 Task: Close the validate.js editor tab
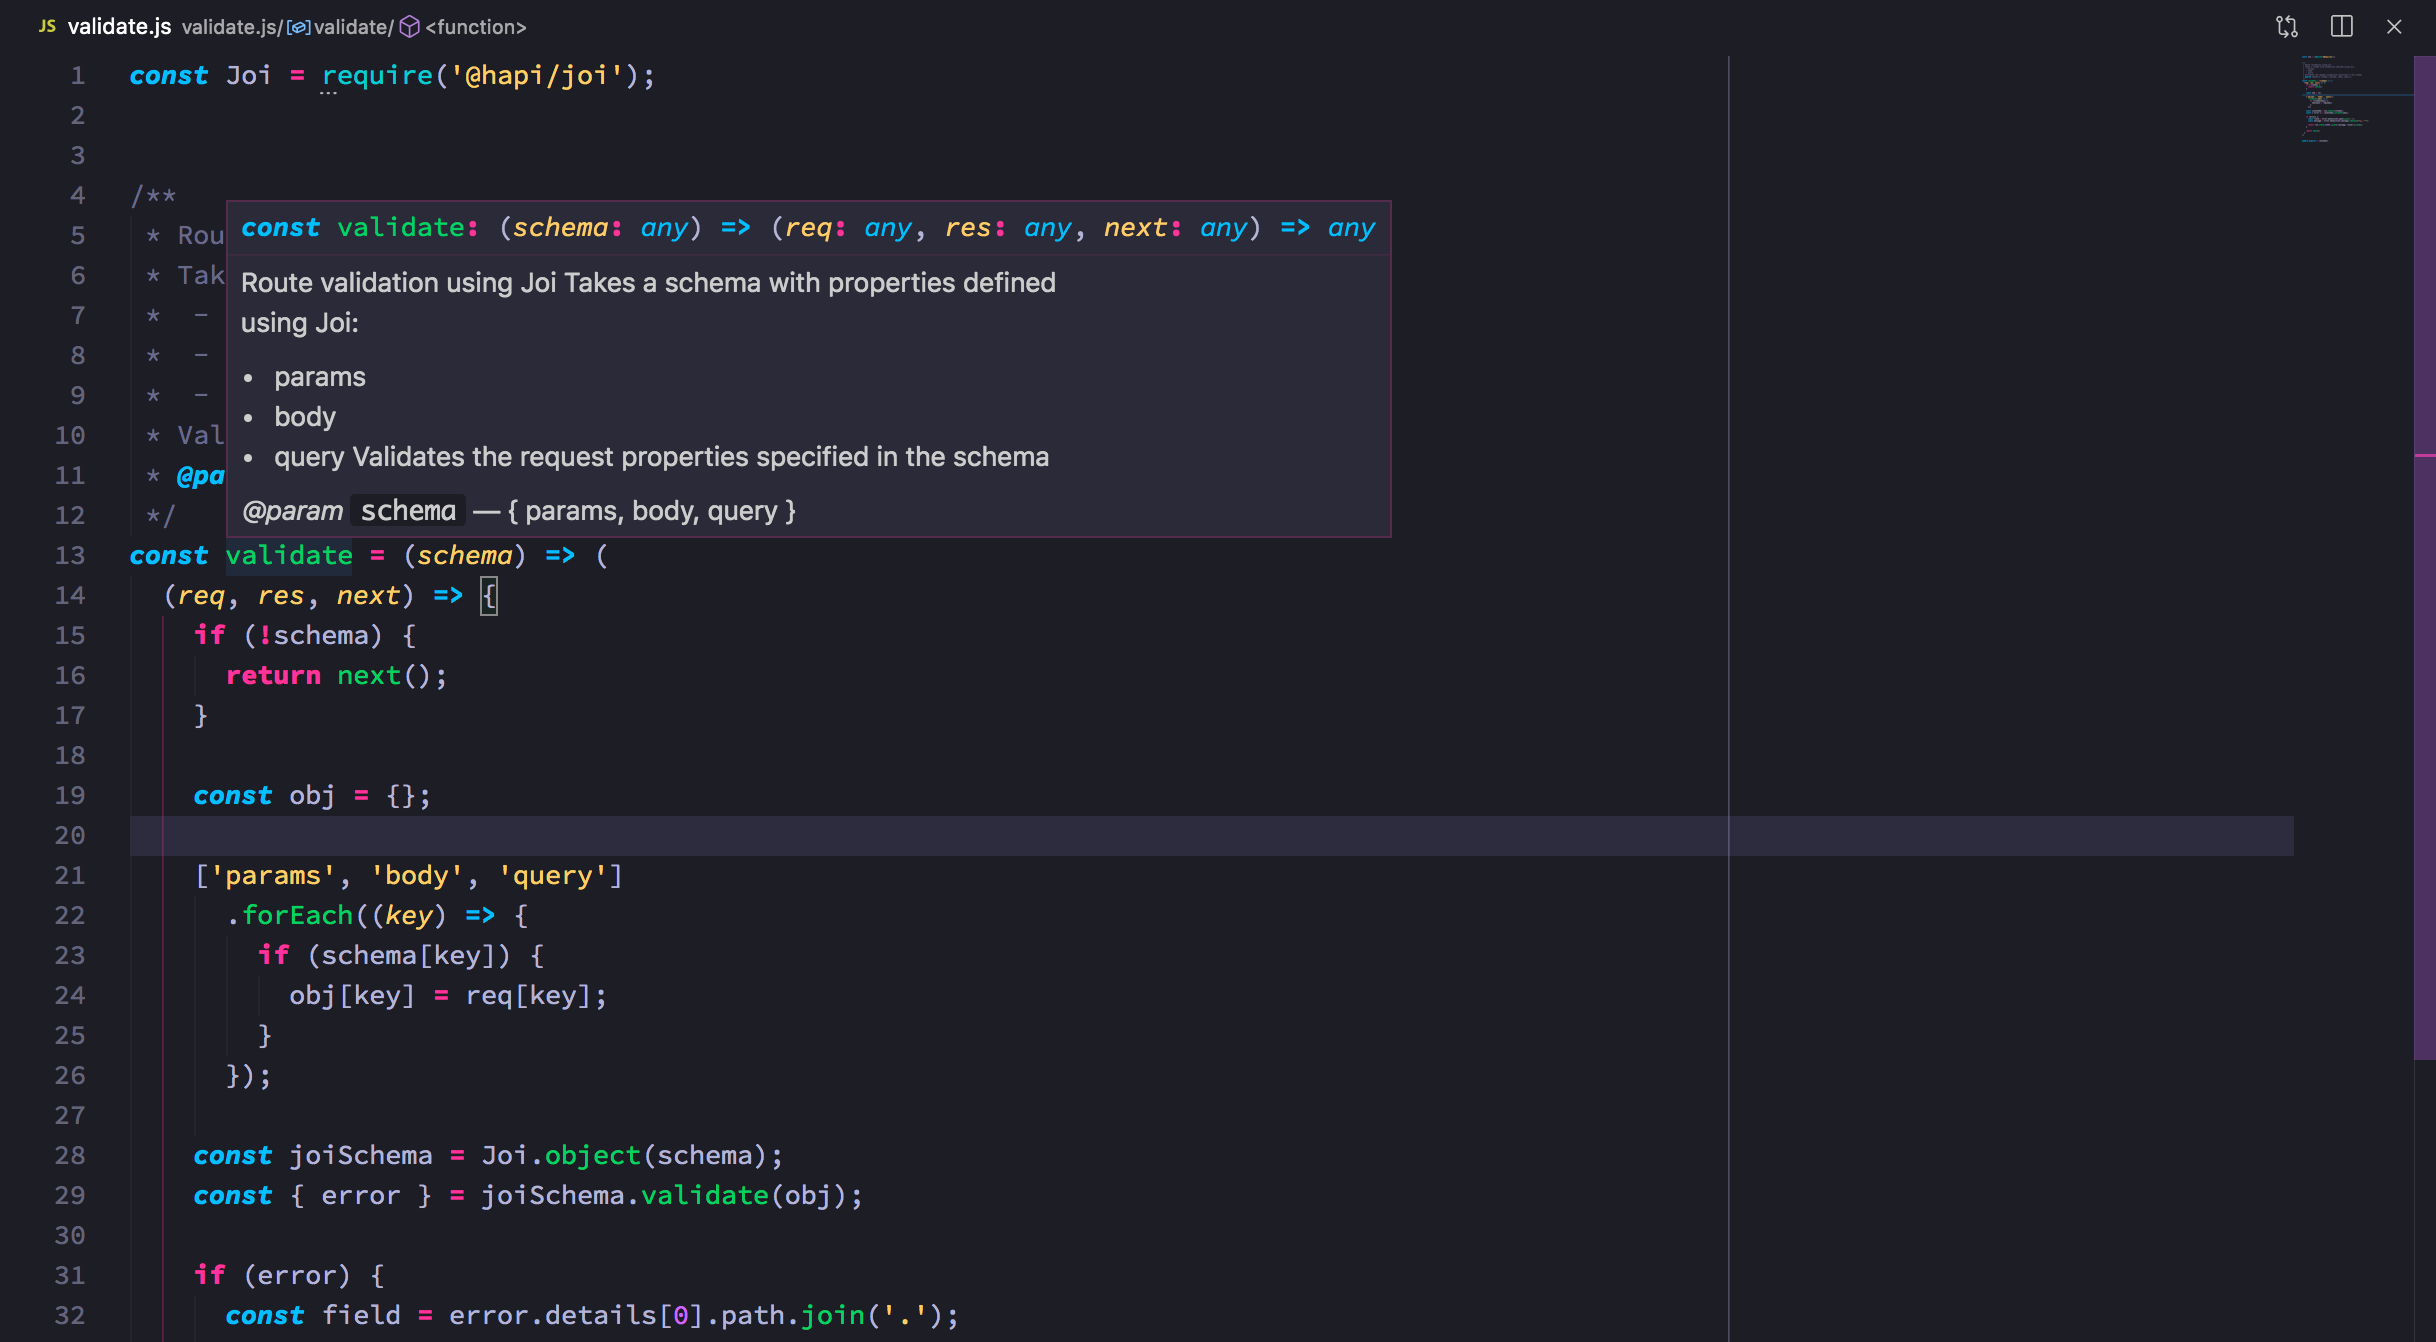[x=2394, y=27]
